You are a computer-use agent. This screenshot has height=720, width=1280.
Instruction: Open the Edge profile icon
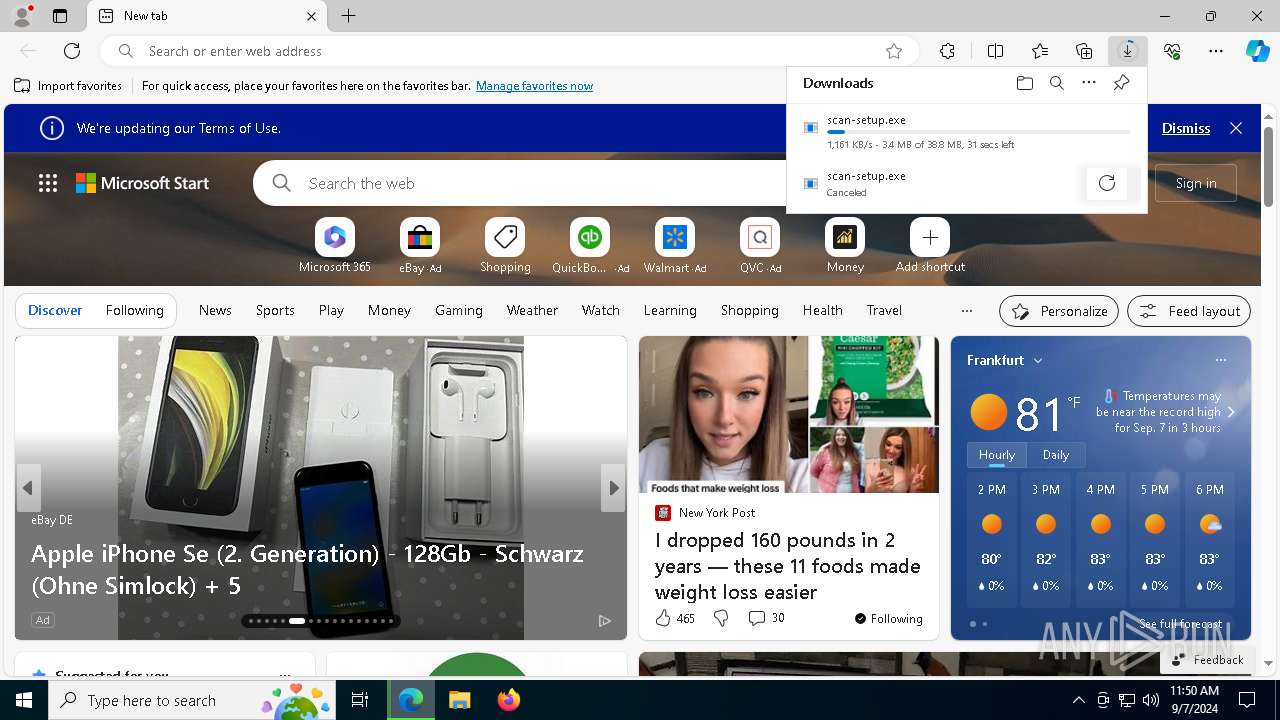21,16
